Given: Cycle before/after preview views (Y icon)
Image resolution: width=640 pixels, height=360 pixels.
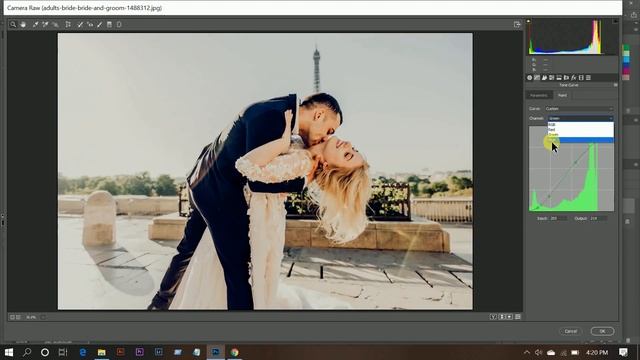Looking at the screenshot, I should 493,317.
